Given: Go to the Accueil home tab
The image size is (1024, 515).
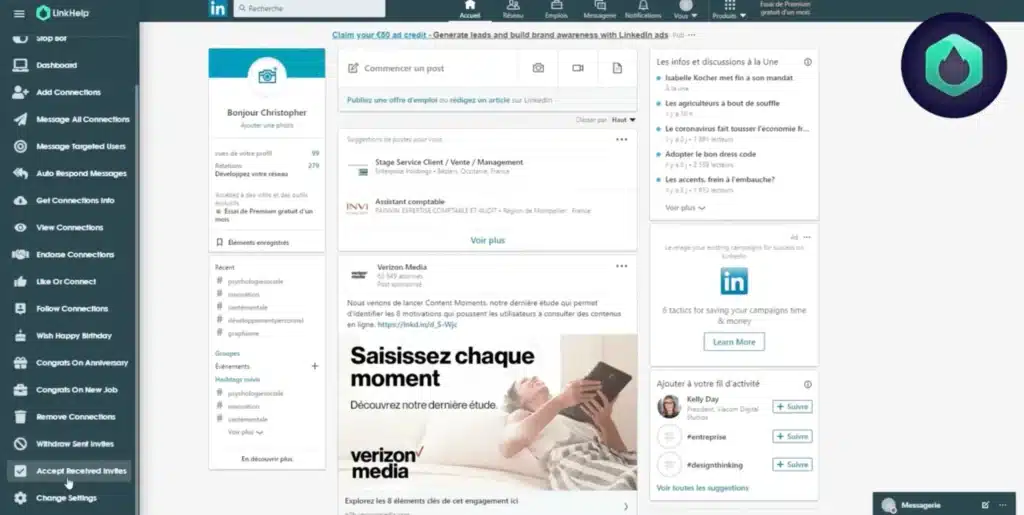Looking at the screenshot, I should (470, 9).
